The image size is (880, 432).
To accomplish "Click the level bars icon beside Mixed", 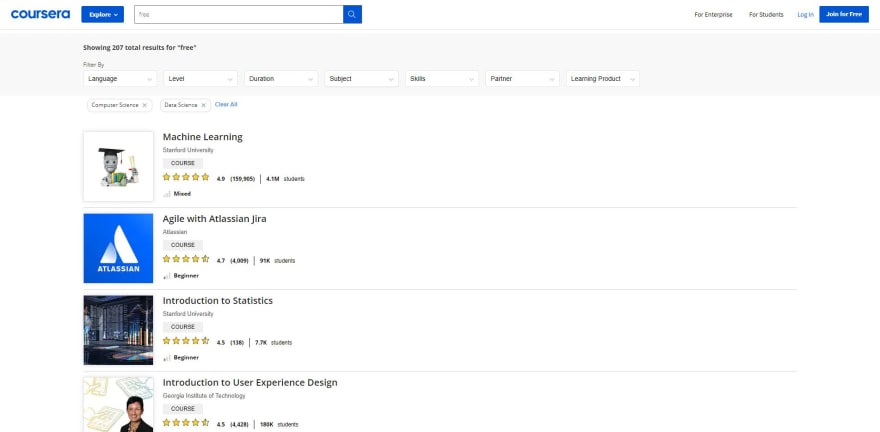I will [167, 194].
